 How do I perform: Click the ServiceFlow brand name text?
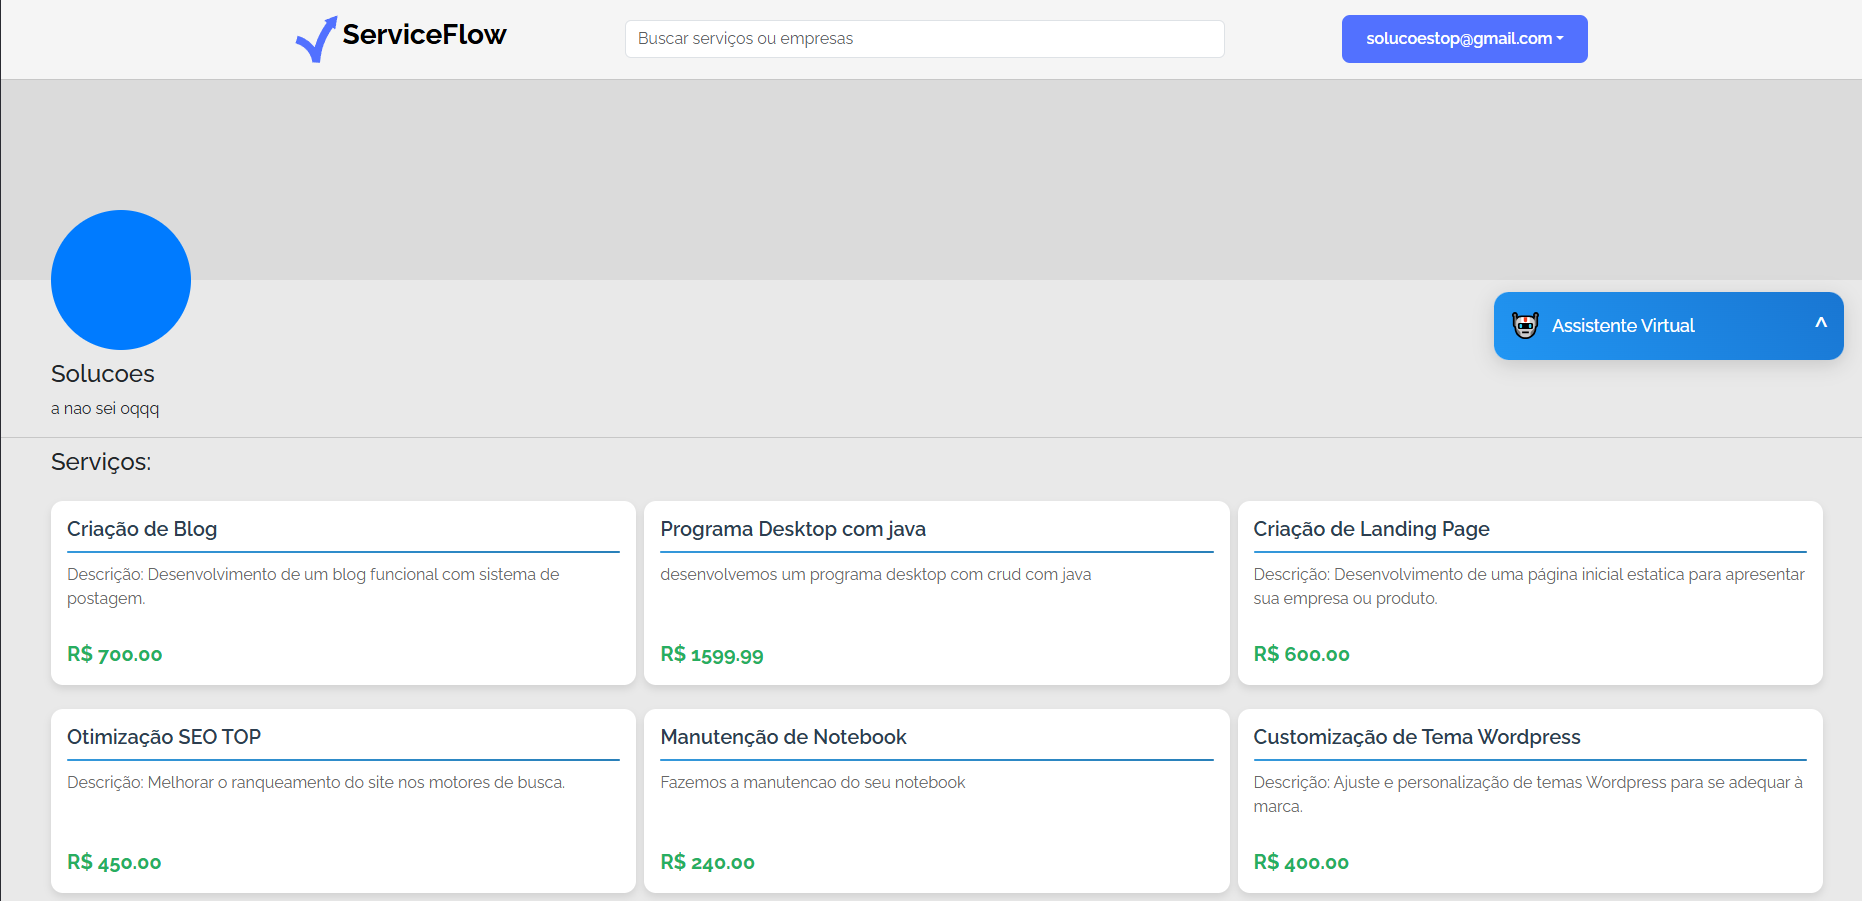424,35
